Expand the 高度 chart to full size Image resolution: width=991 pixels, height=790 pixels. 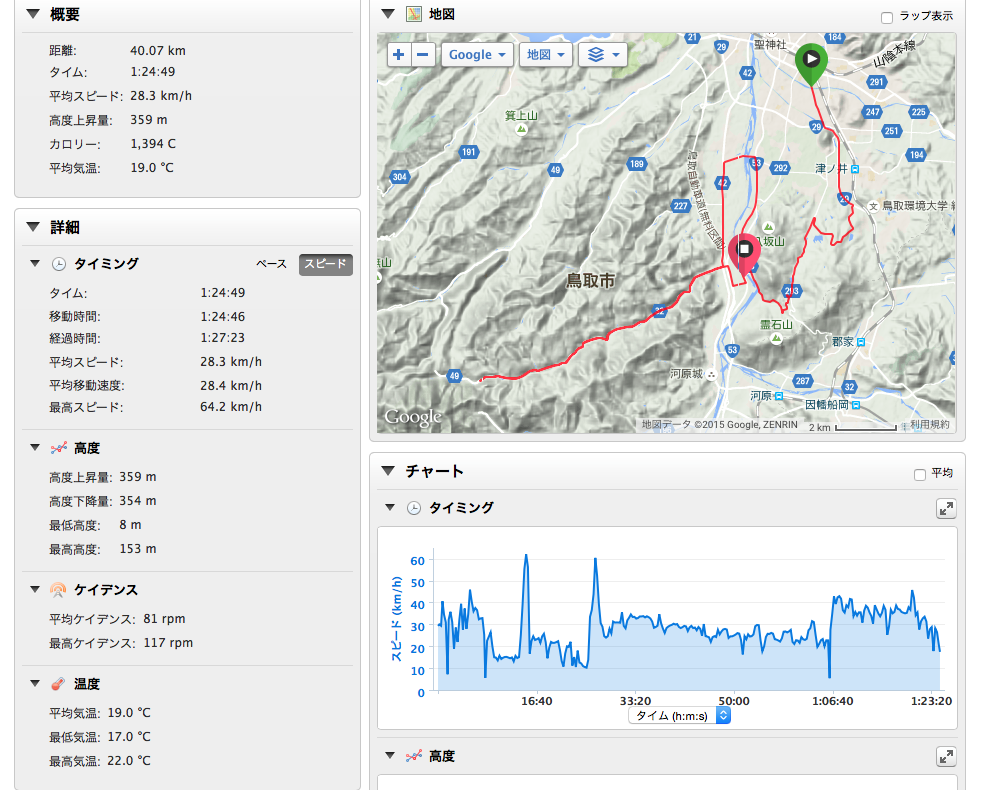(x=946, y=757)
